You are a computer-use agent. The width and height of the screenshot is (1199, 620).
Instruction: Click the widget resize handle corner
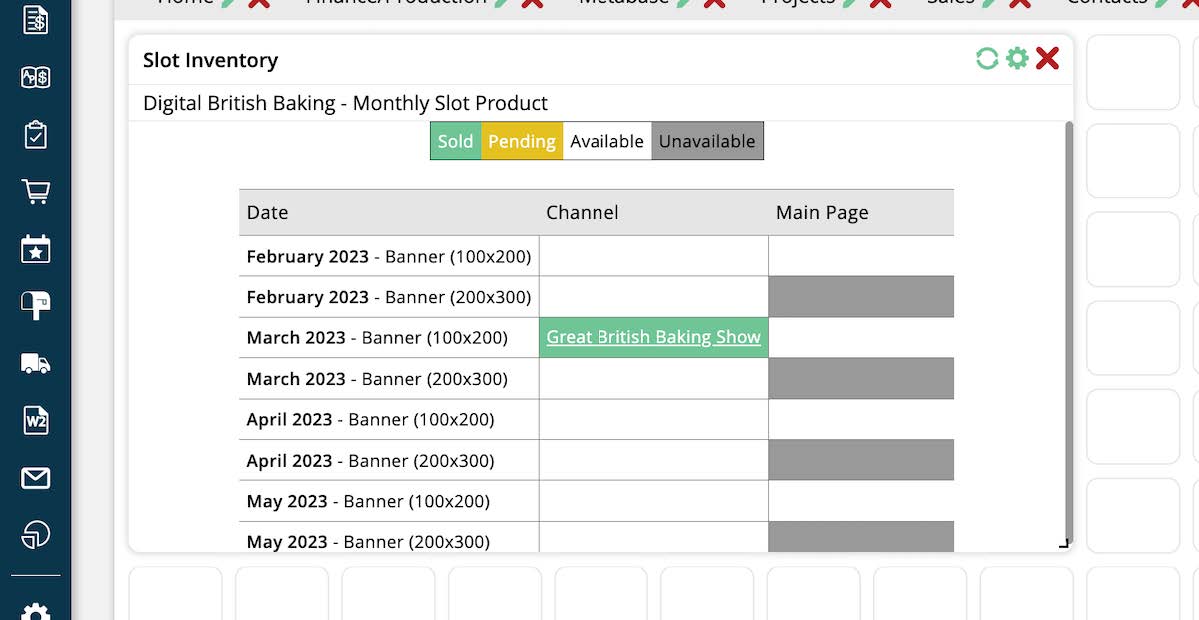click(x=1063, y=544)
